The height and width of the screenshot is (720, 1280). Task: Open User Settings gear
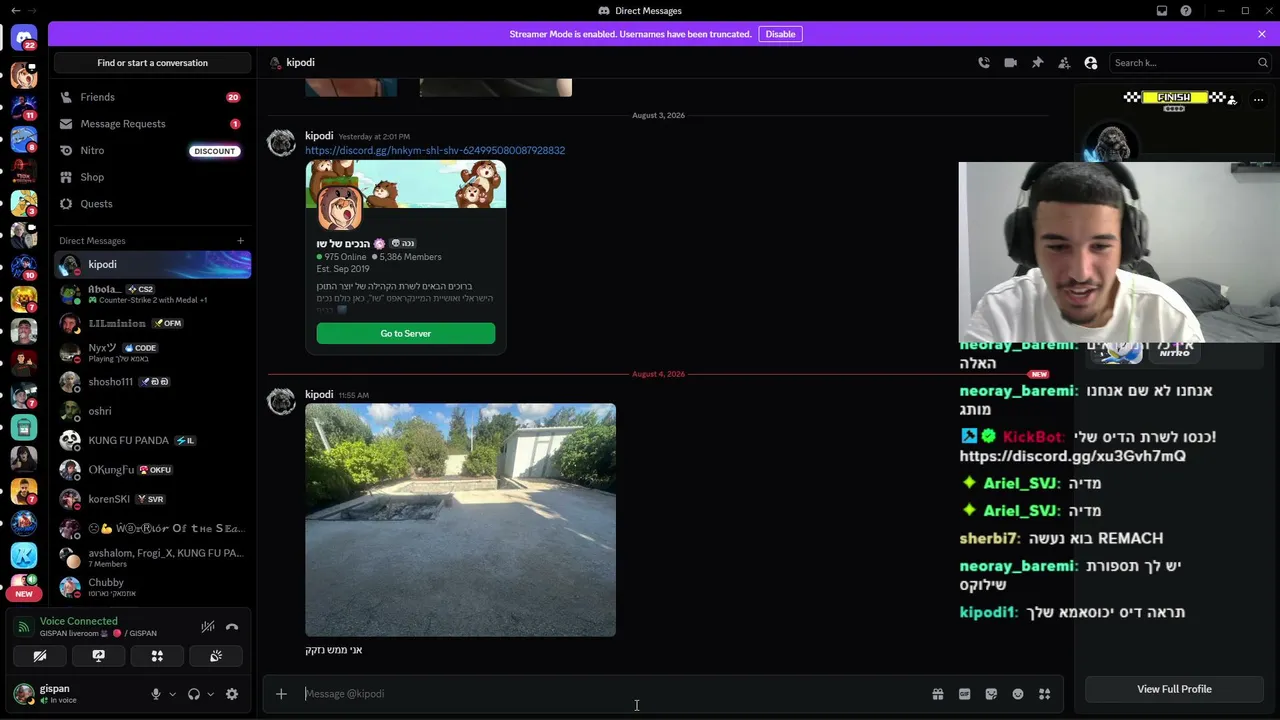232,694
